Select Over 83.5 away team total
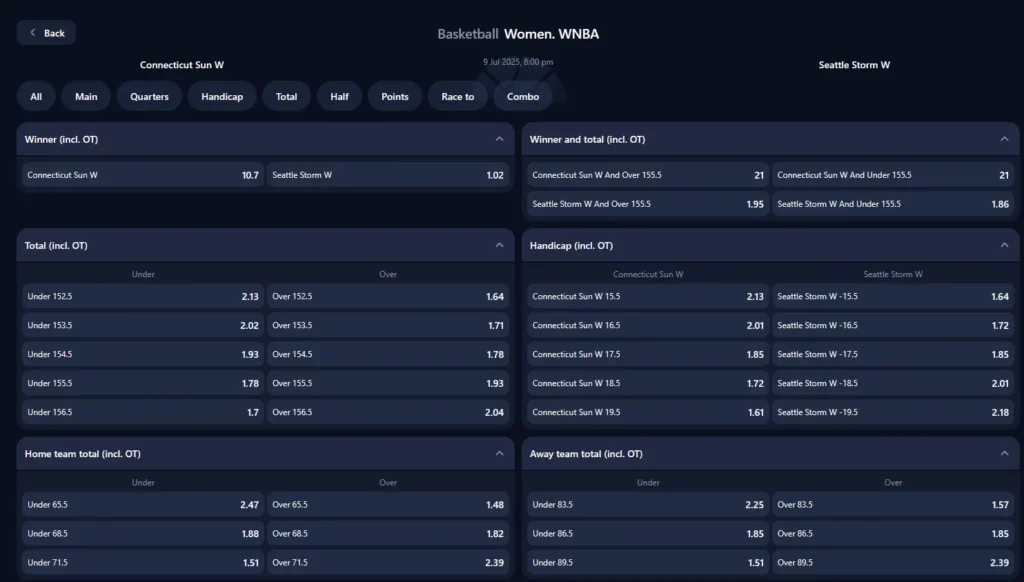The width and height of the screenshot is (1024, 582). 893,505
